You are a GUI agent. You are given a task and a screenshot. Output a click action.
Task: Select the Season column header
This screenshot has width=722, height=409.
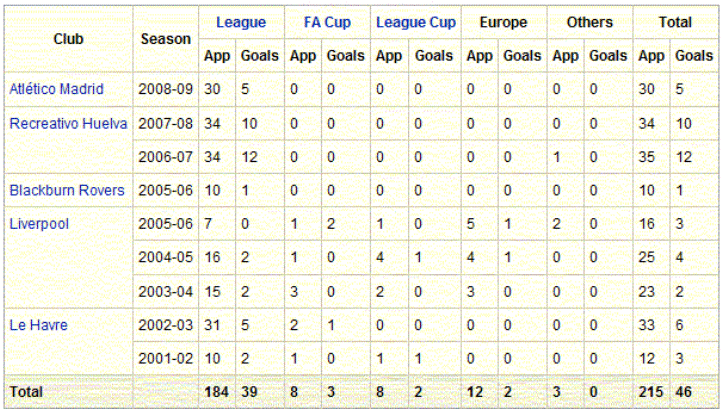pyautogui.click(x=166, y=38)
